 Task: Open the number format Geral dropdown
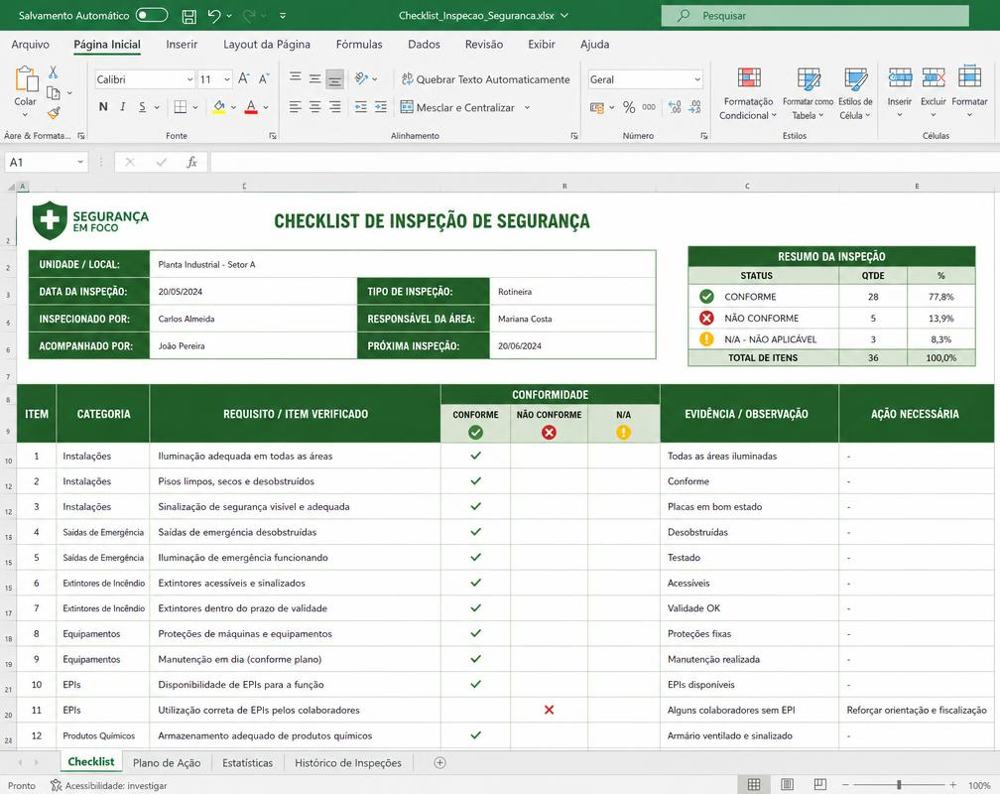(x=697, y=80)
